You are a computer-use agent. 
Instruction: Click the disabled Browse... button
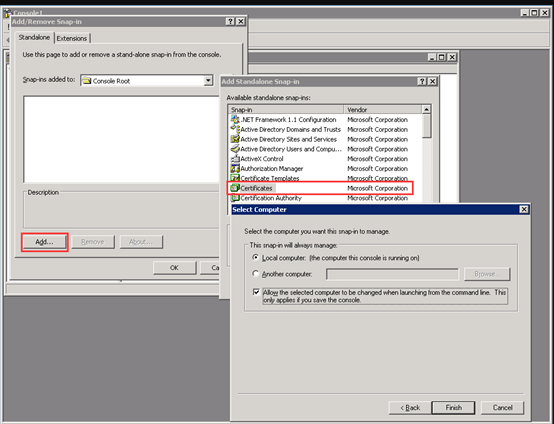click(487, 274)
